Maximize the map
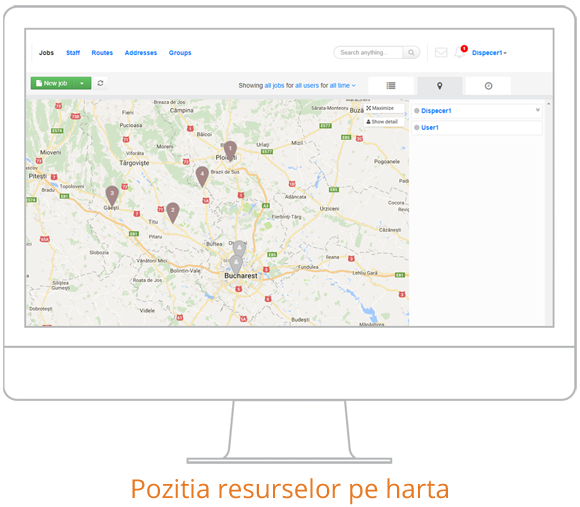The image size is (580, 507). [383, 108]
